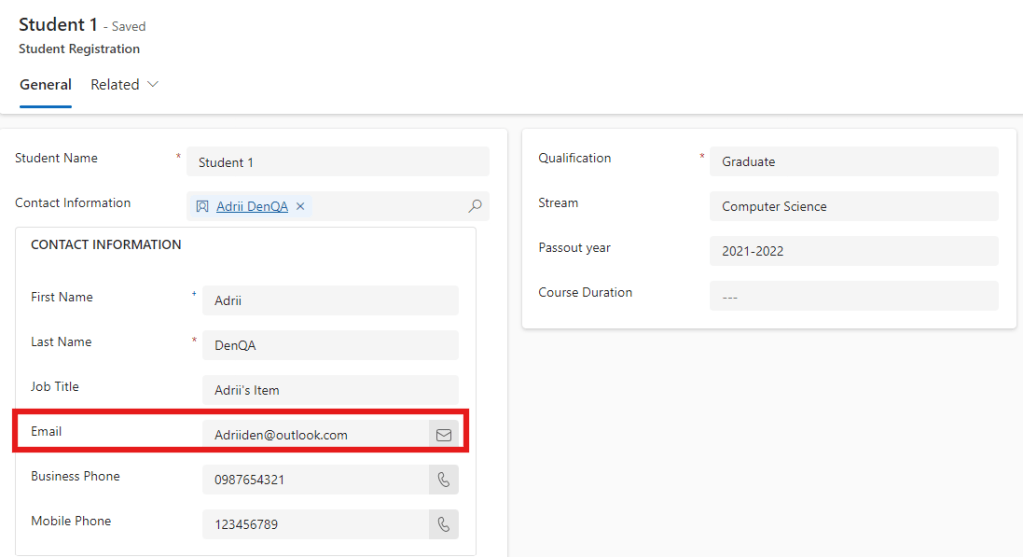Open the Qualification field showing Graduate

point(853,162)
